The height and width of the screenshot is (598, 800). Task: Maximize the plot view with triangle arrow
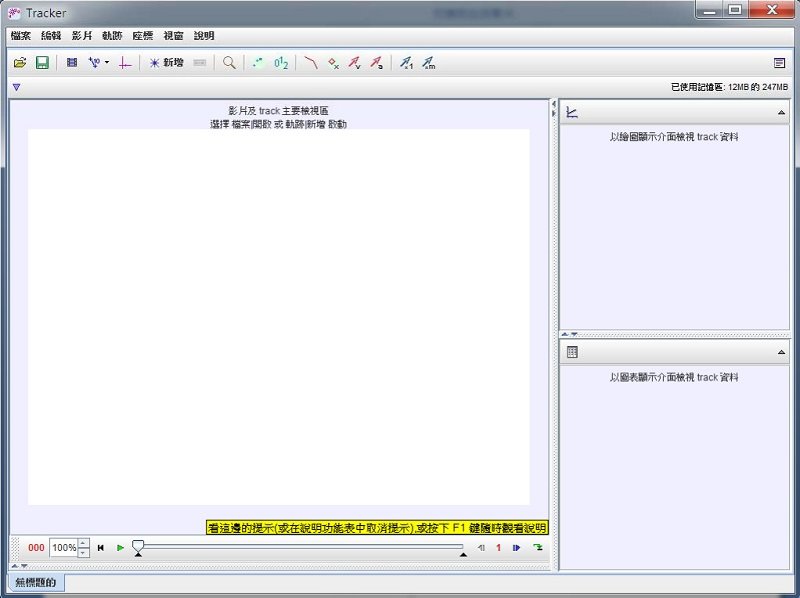781,112
